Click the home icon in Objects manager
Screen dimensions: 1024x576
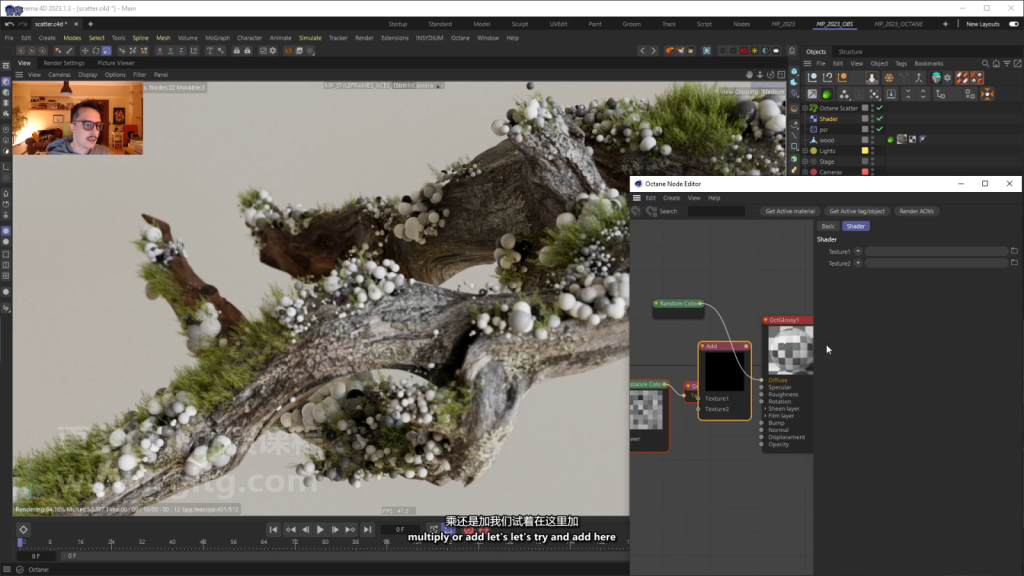tap(996, 63)
